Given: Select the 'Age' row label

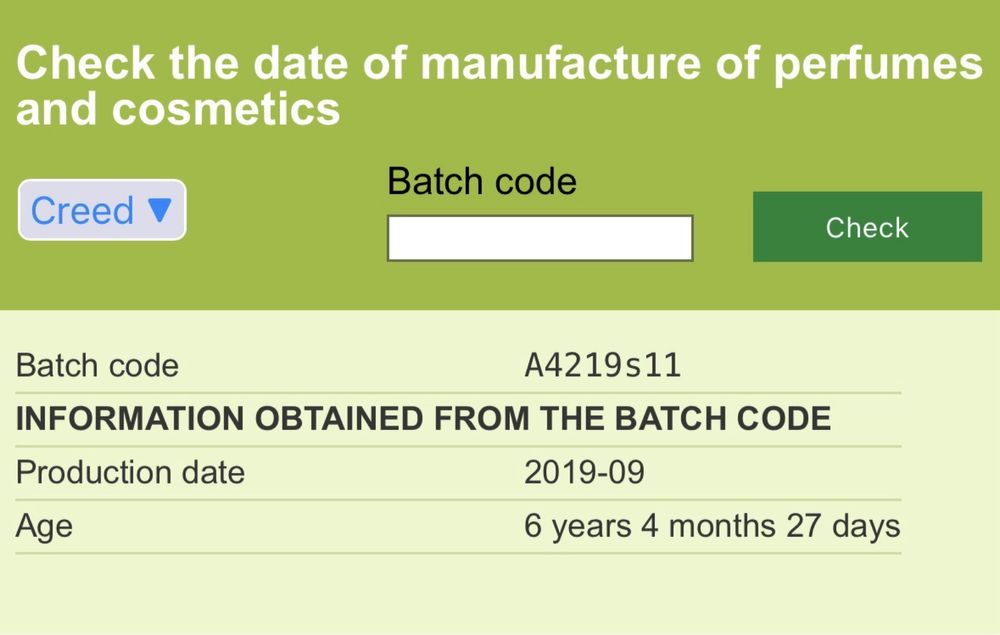Looking at the screenshot, I should [x=44, y=527].
